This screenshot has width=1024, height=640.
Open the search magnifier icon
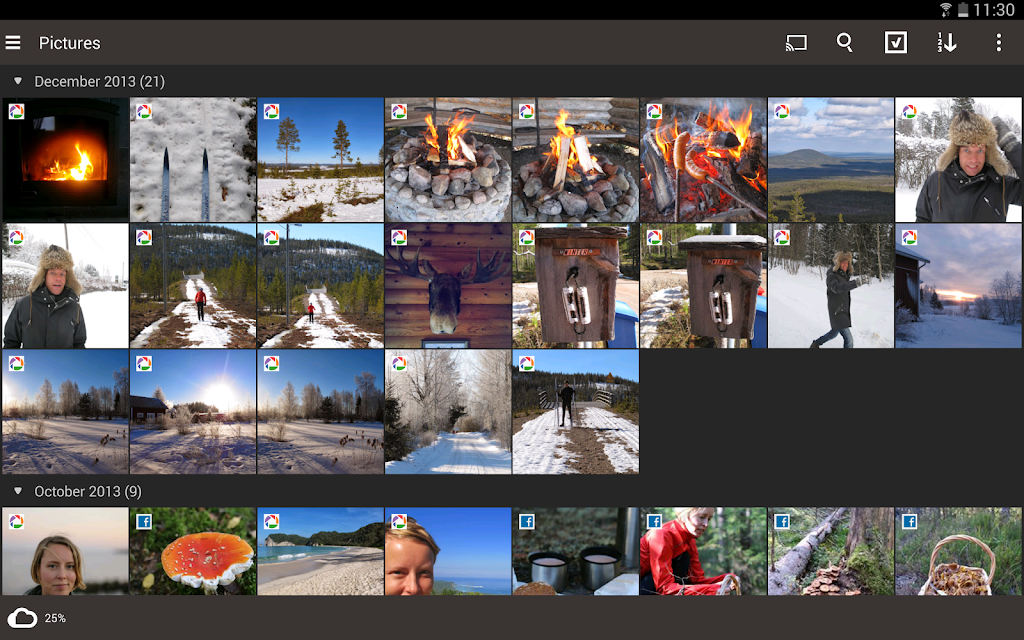click(845, 43)
